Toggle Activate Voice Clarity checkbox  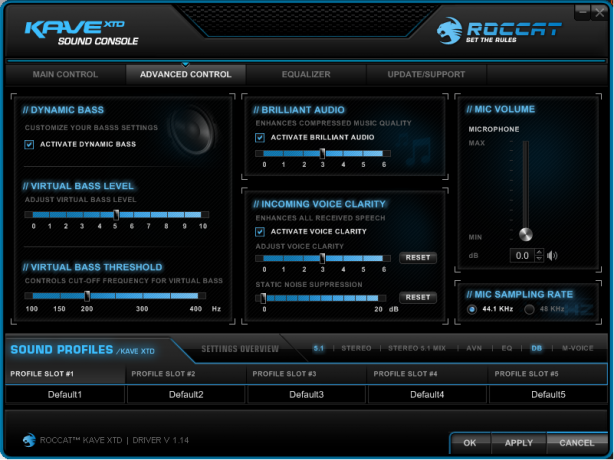pyautogui.click(x=260, y=232)
